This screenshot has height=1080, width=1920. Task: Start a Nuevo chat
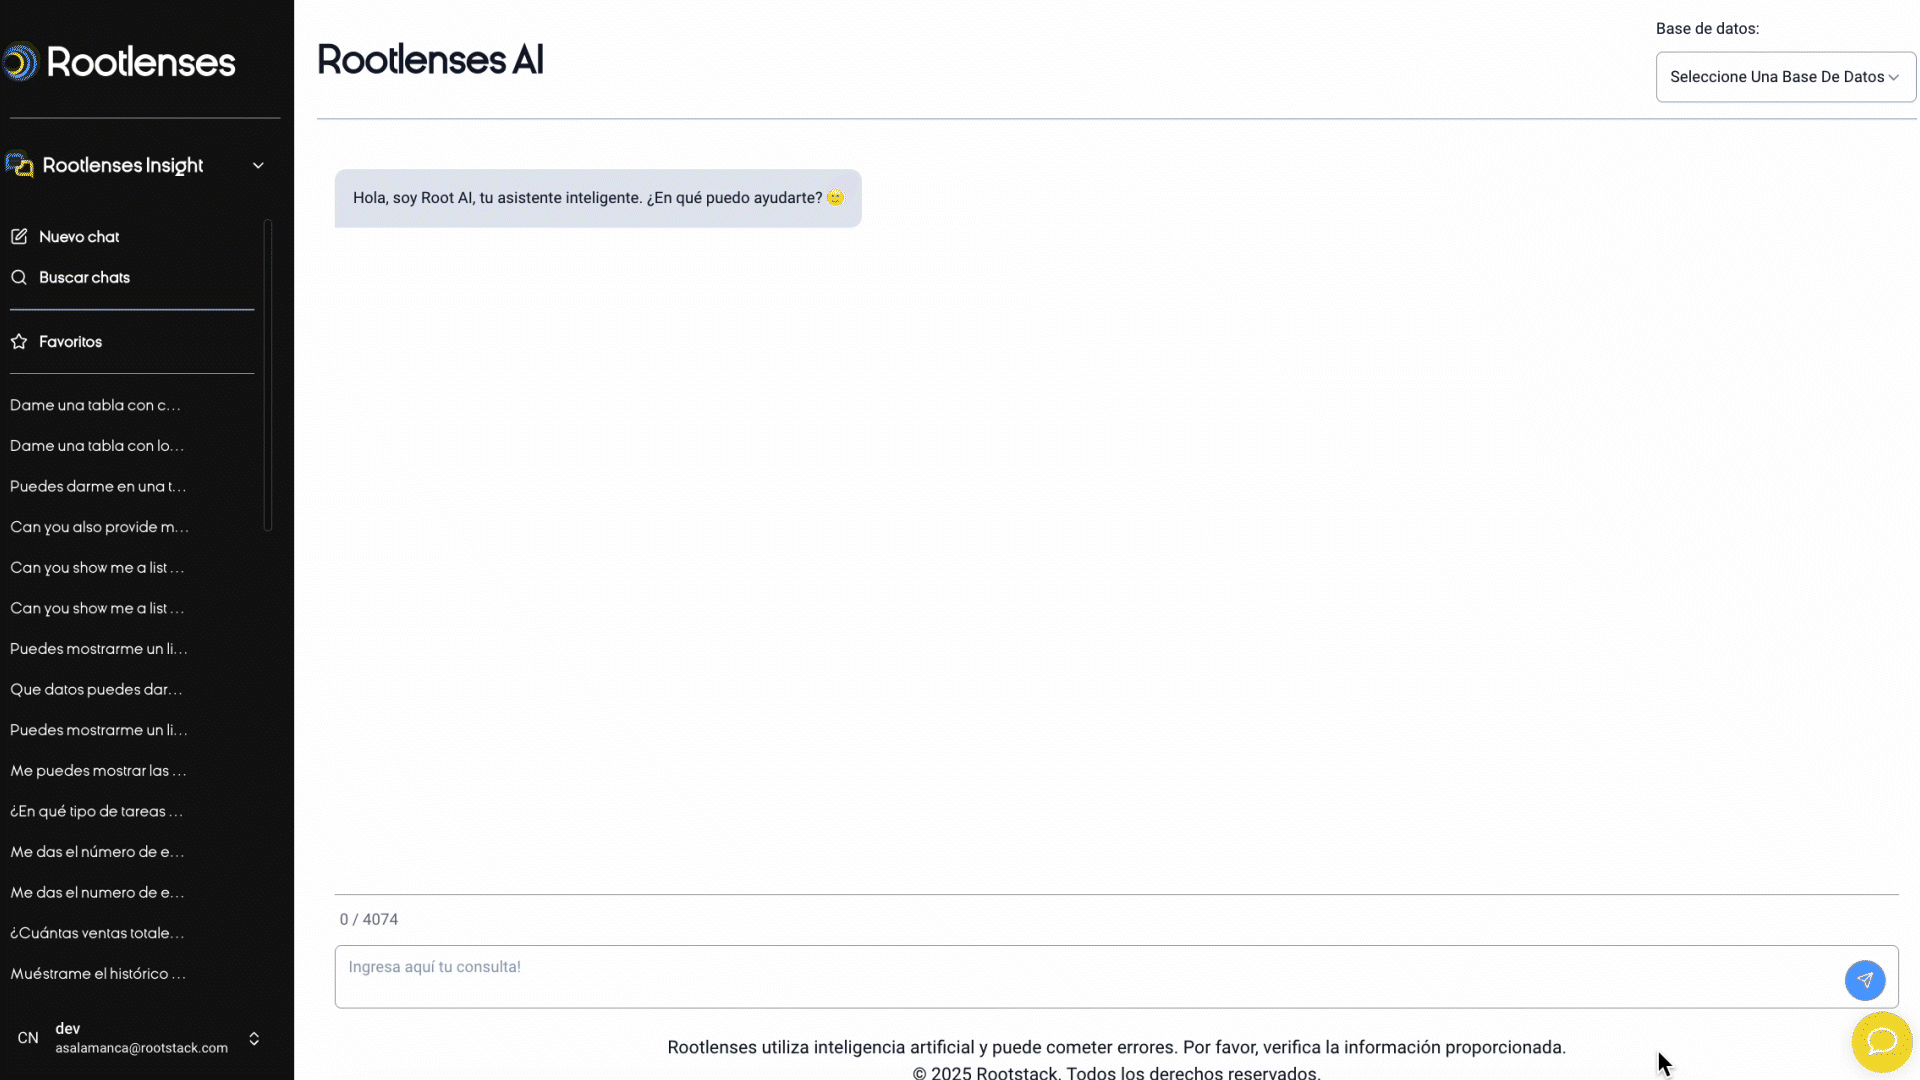click(79, 237)
